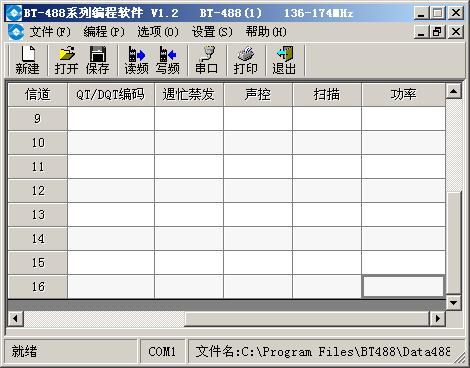The height and width of the screenshot is (368, 470).
Task: Click the 遇忙禁发 column header
Action: coord(189,95)
